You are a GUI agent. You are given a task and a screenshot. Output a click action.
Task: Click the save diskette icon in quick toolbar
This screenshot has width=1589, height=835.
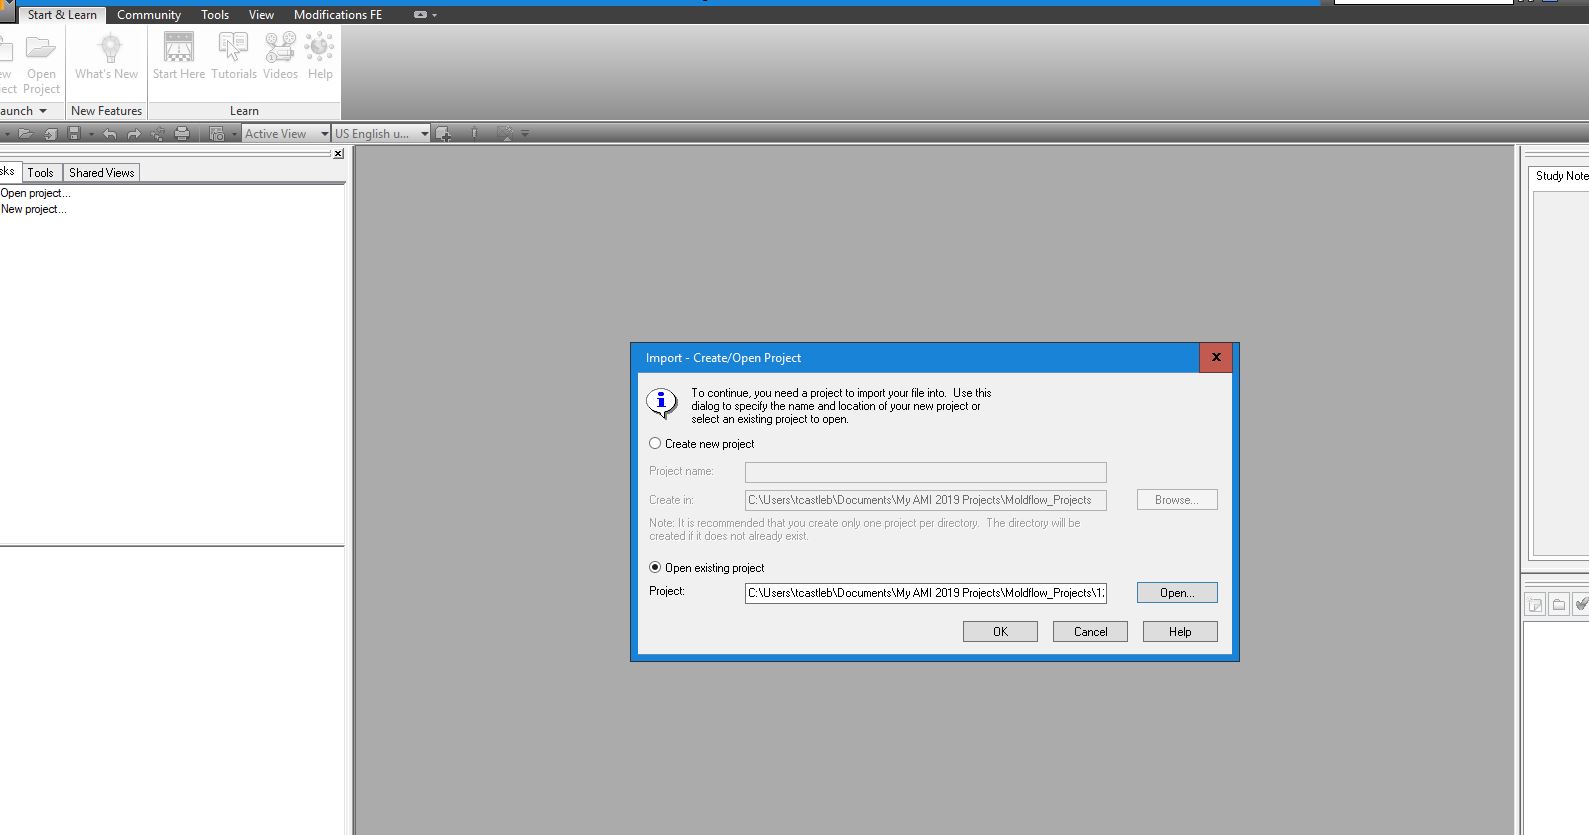coord(74,133)
